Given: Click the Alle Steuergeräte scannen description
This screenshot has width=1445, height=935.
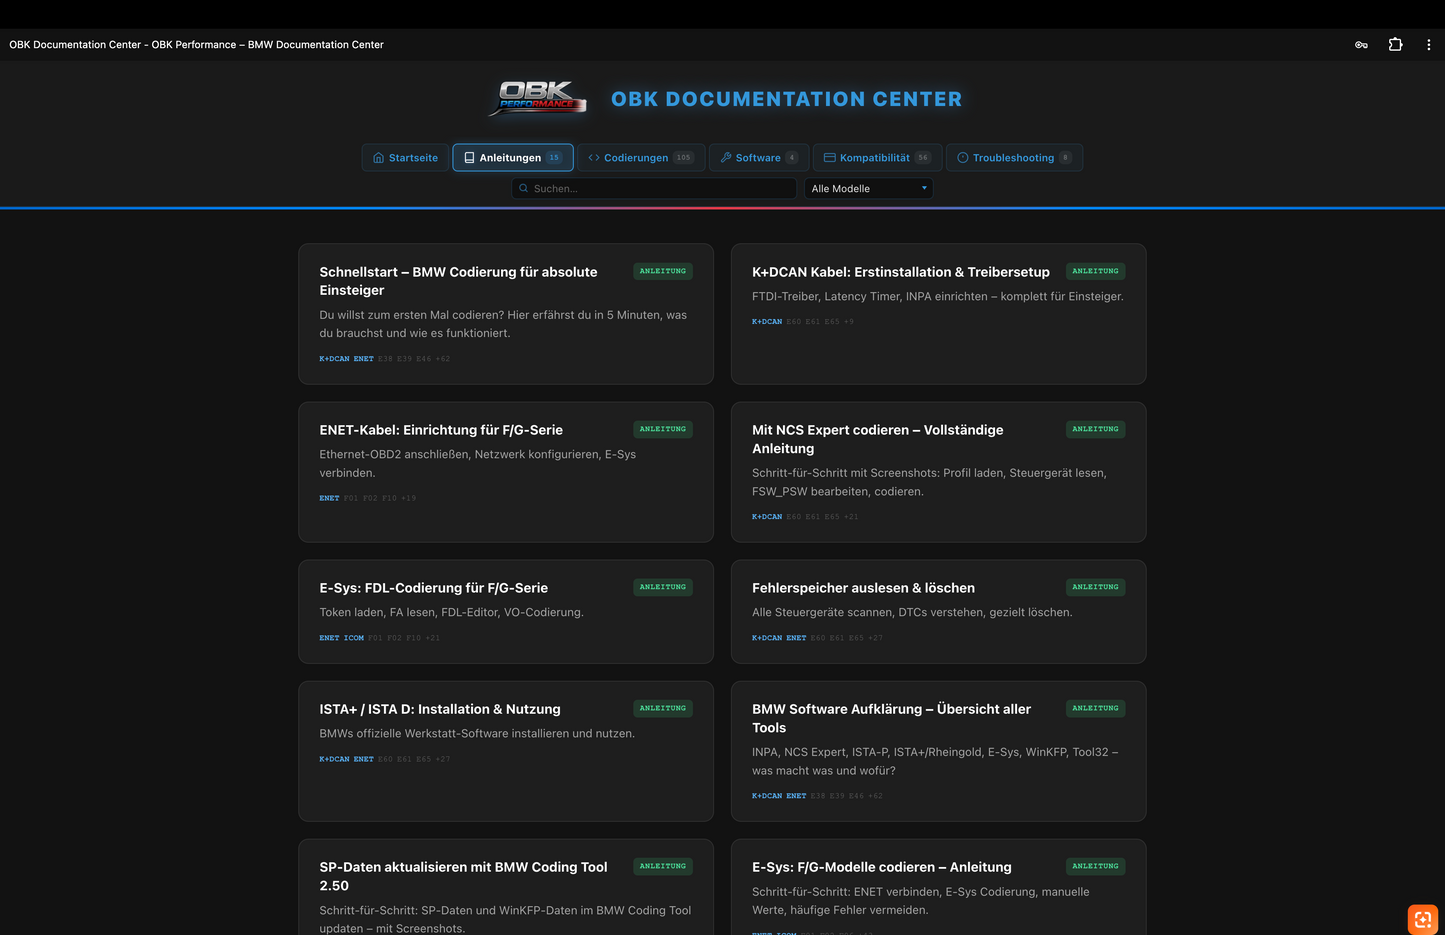Looking at the screenshot, I should [912, 612].
